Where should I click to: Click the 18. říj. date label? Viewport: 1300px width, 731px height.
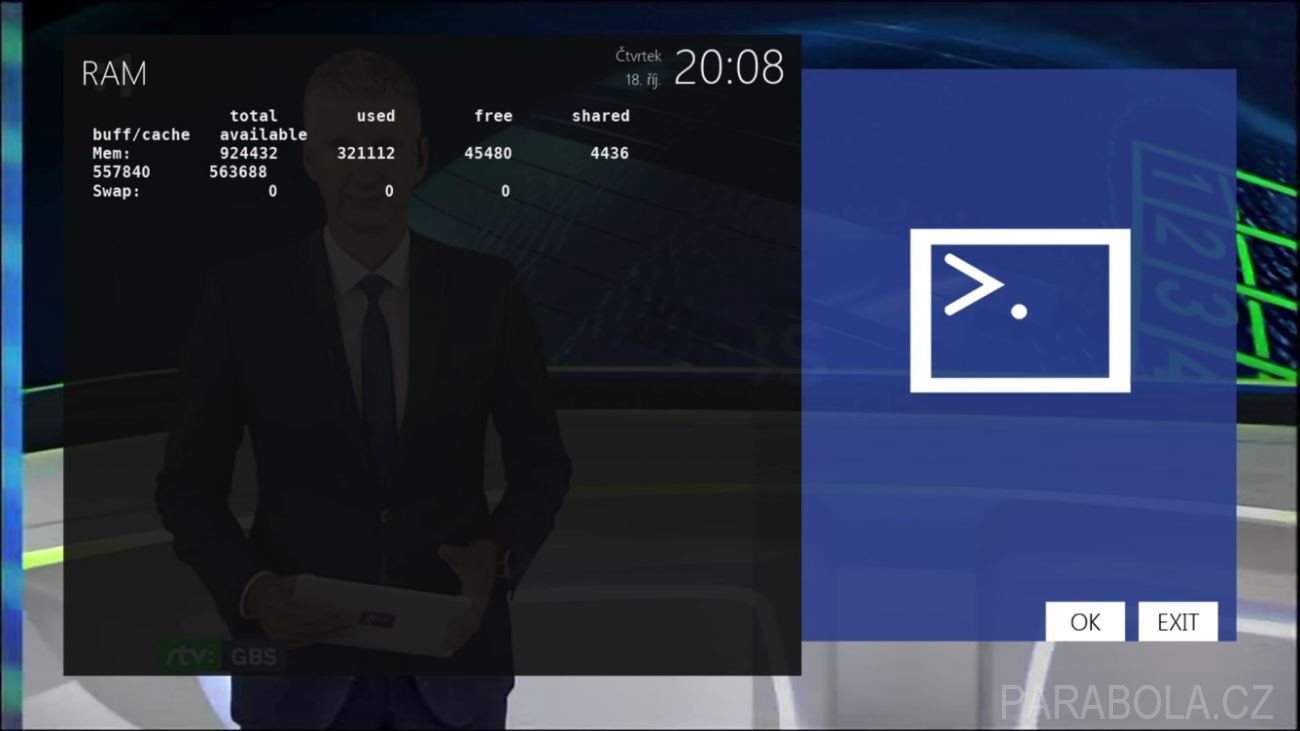pos(644,80)
